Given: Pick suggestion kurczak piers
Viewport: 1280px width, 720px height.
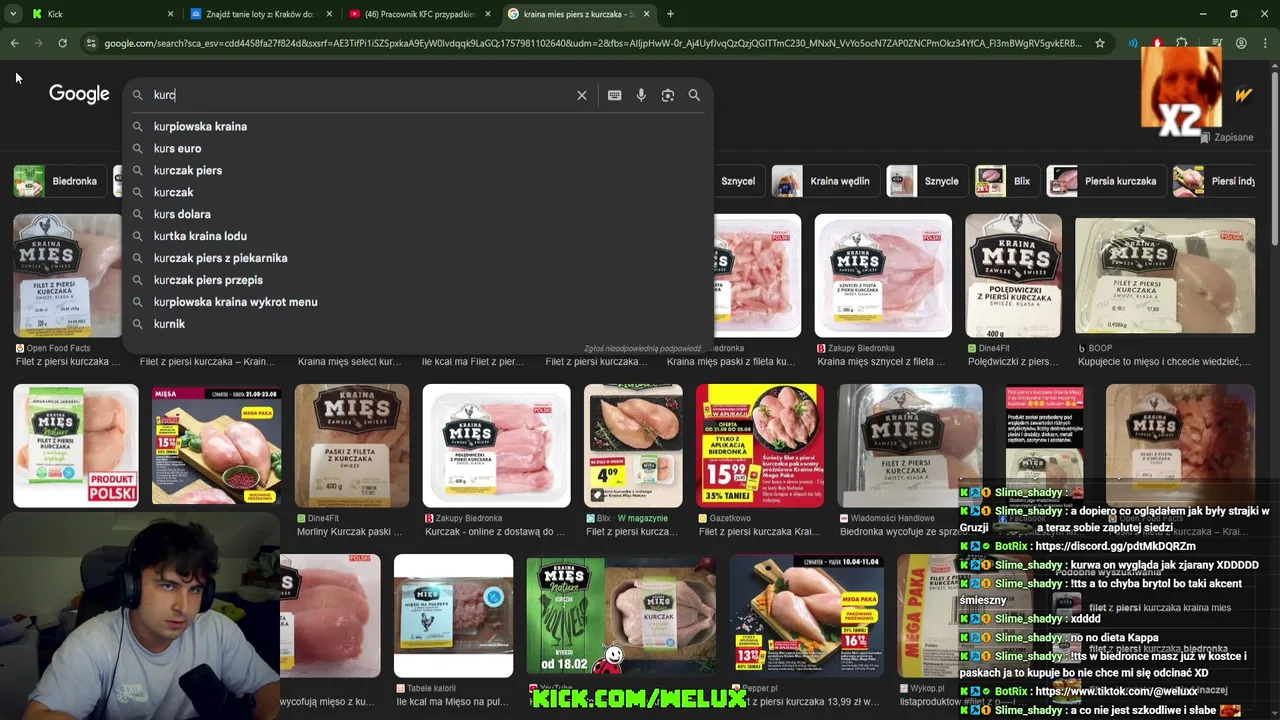Looking at the screenshot, I should [188, 171].
